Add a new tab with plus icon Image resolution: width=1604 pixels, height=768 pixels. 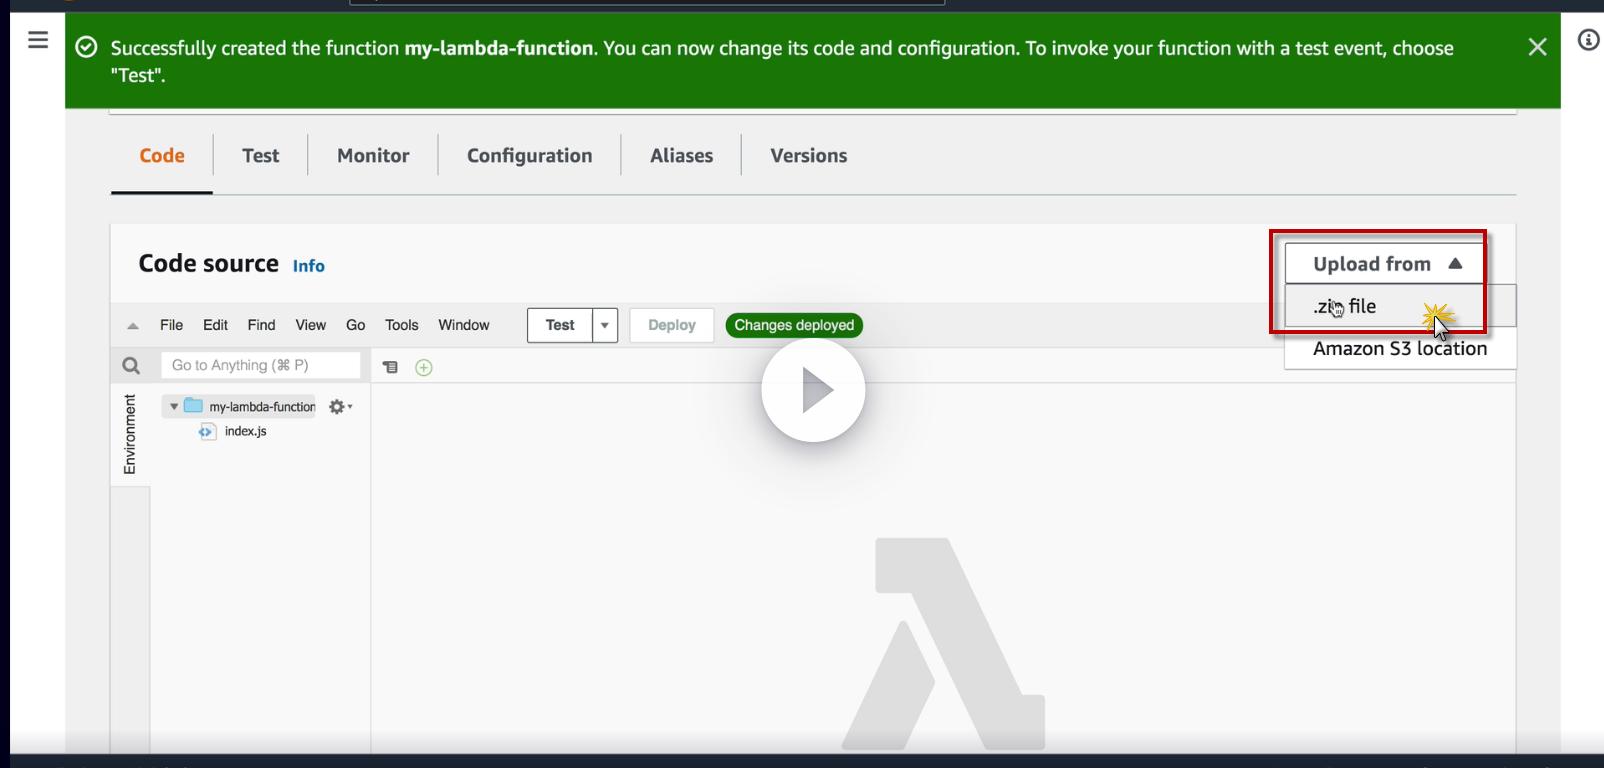(424, 367)
